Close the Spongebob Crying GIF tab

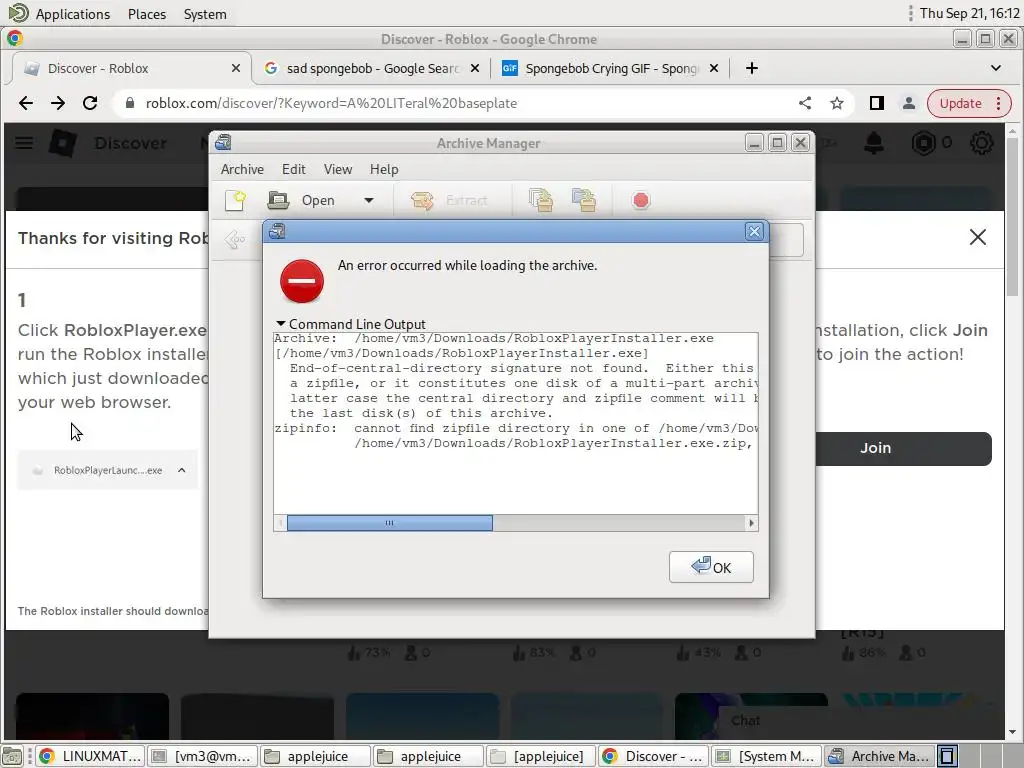click(714, 69)
